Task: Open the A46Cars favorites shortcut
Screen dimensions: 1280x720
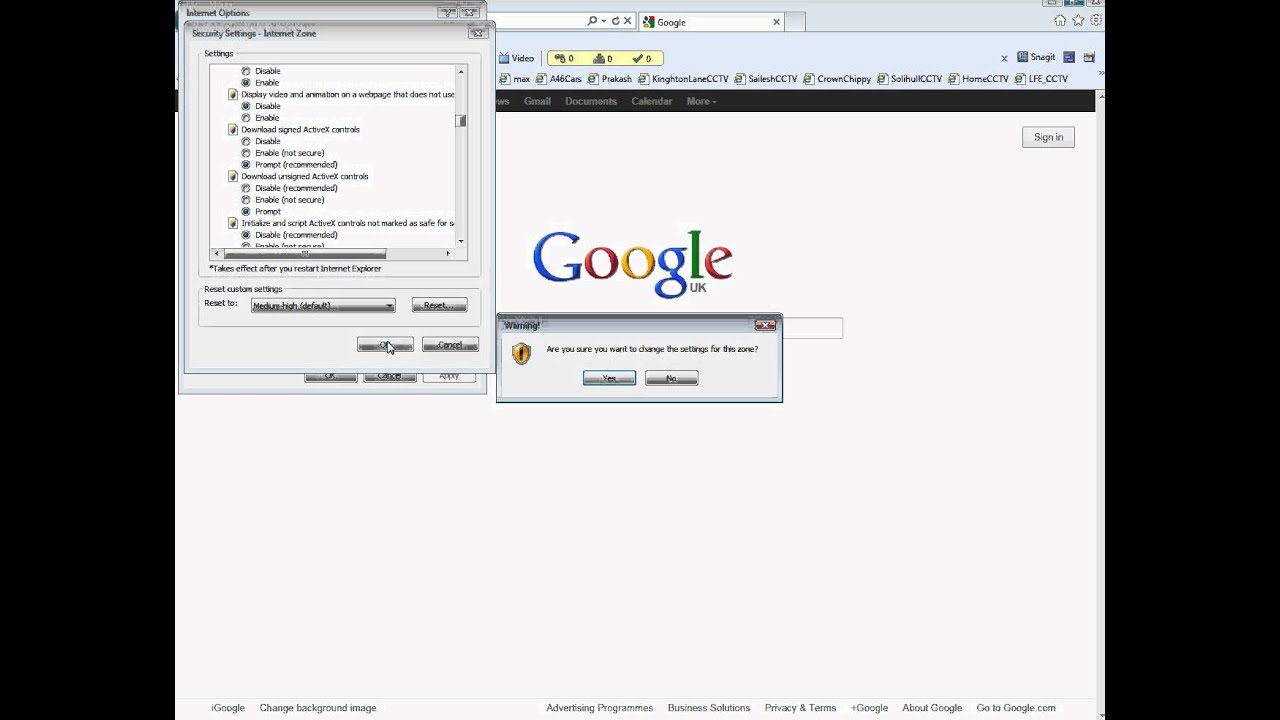Action: tap(559, 79)
